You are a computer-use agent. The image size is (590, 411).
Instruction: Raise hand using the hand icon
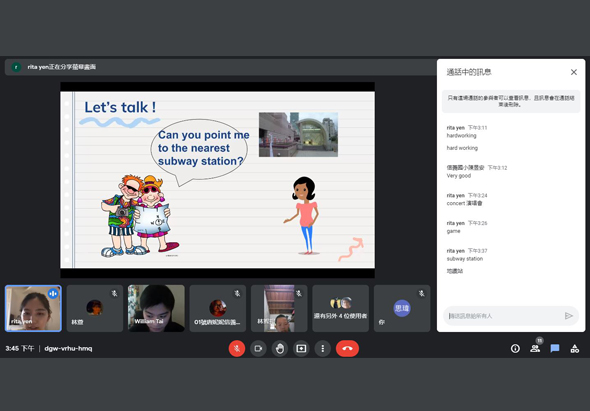280,349
